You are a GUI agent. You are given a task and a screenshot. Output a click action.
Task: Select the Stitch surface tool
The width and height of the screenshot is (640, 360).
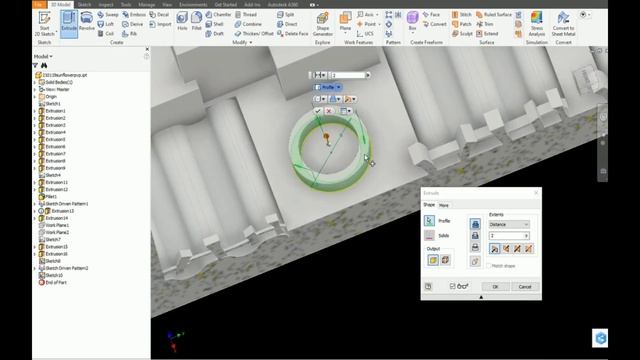[462, 14]
